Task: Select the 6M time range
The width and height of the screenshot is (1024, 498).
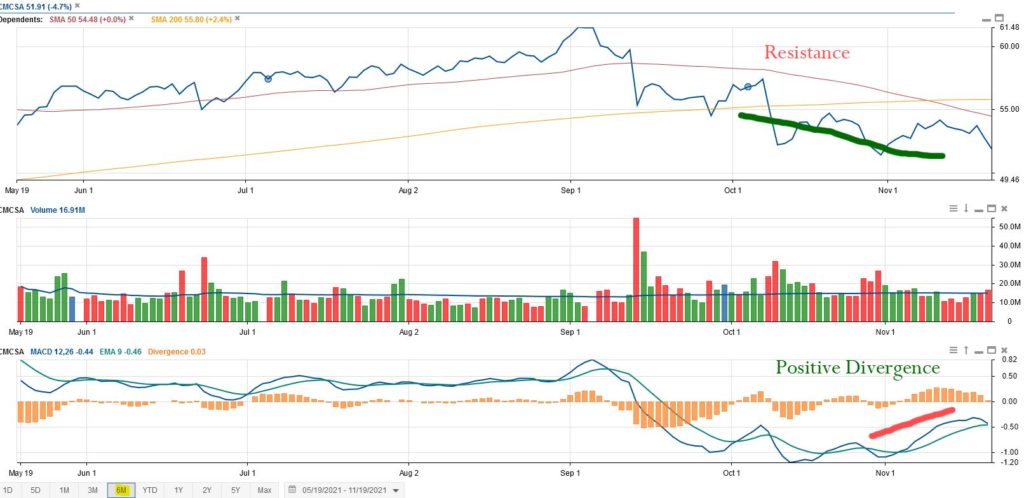Action: (x=121, y=490)
